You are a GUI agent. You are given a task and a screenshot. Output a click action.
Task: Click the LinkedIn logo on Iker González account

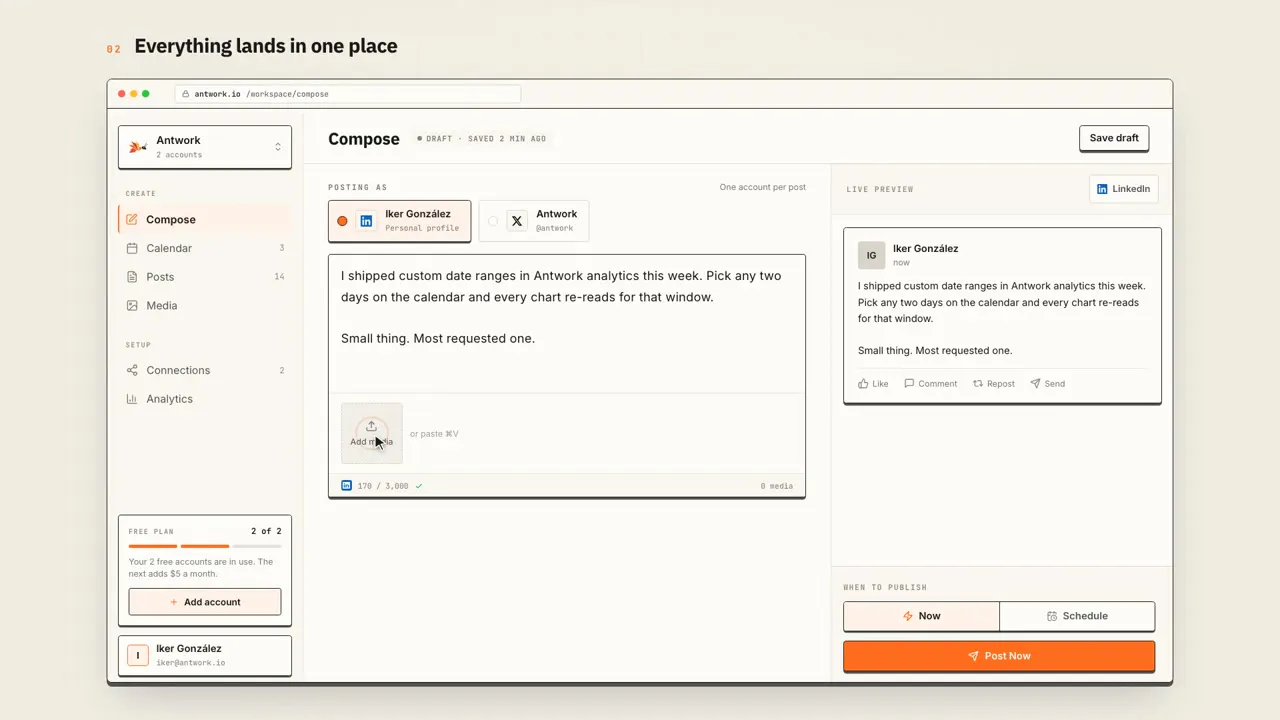pyautogui.click(x=366, y=221)
